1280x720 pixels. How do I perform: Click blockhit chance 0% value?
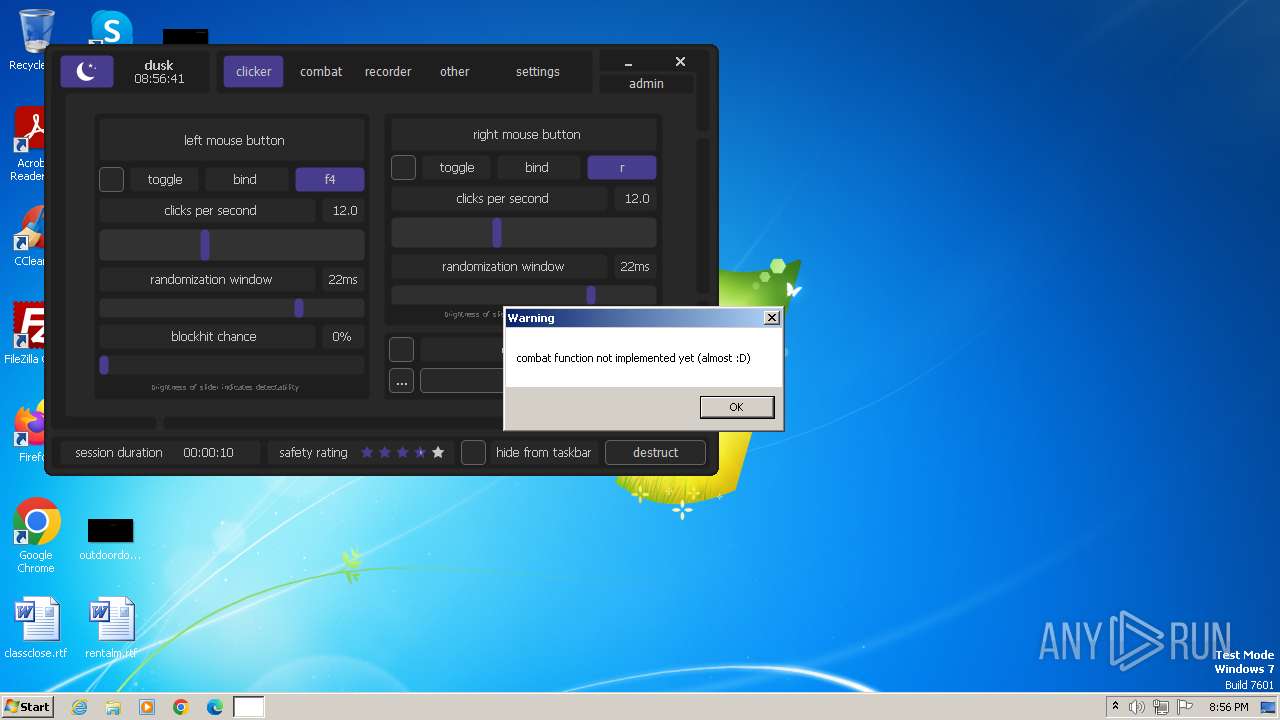click(x=342, y=336)
